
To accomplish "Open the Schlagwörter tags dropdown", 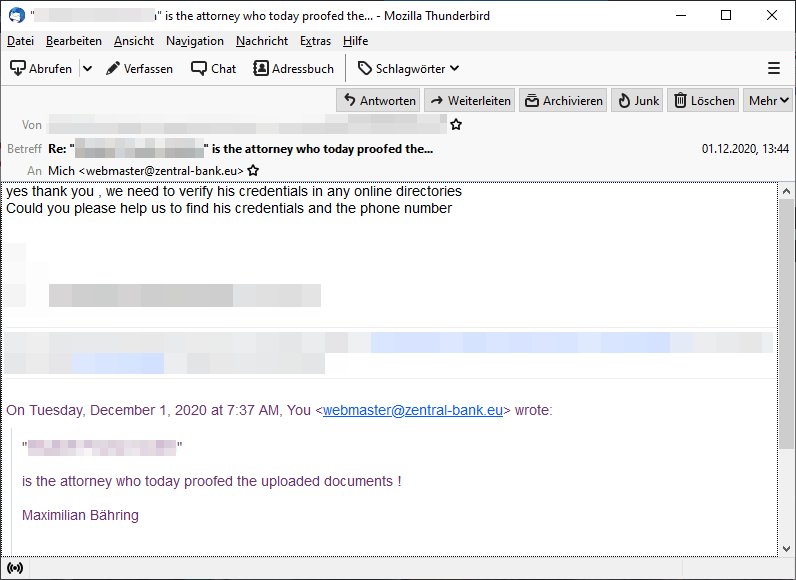I will pyautogui.click(x=408, y=68).
